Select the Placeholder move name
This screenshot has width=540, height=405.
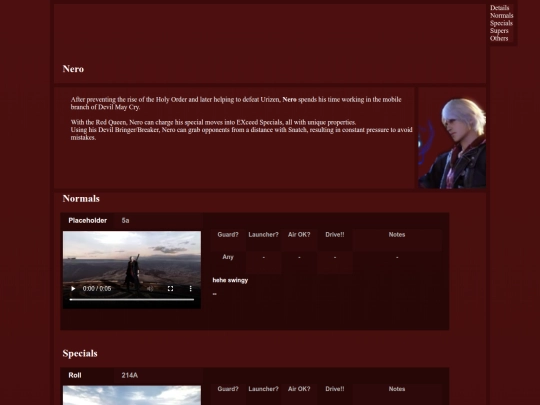[87, 220]
